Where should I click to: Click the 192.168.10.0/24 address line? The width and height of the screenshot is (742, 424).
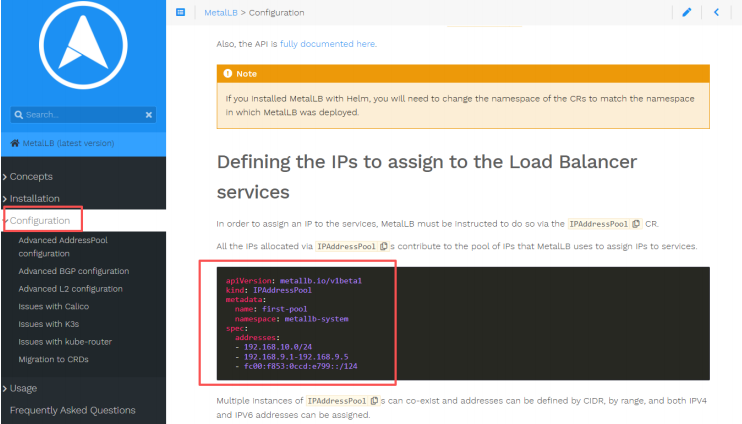pos(278,347)
